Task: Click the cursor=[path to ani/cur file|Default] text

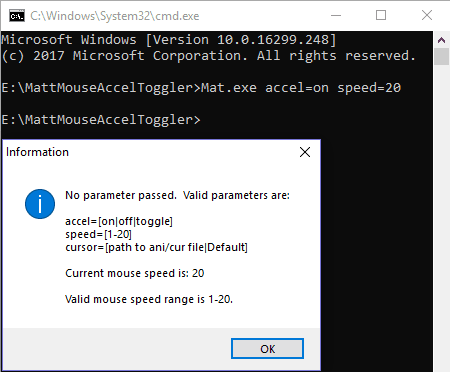Action: click(156, 247)
